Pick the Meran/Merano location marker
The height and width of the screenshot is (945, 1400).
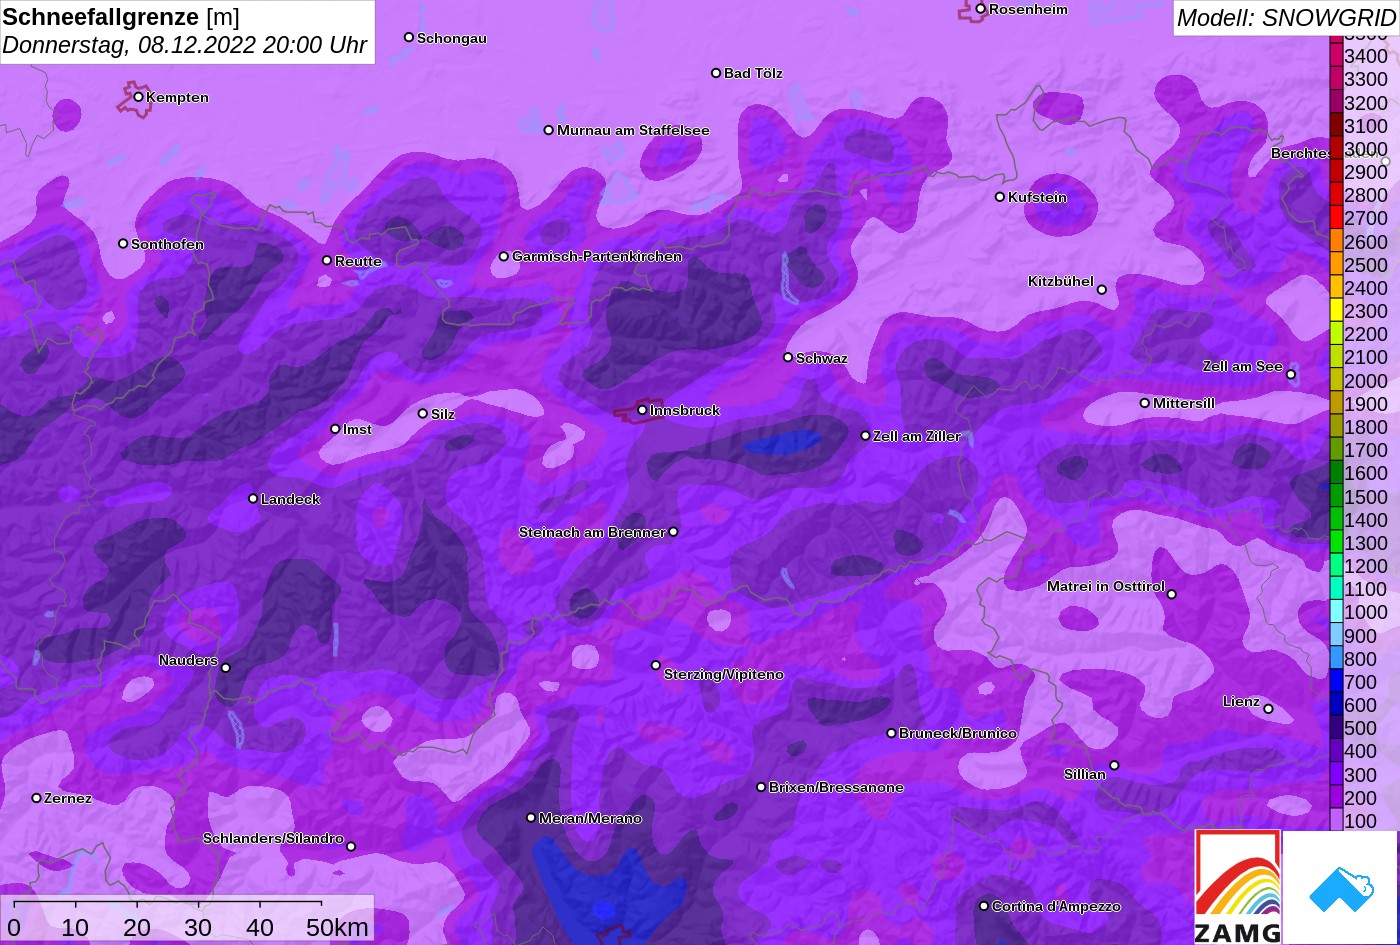click(x=531, y=818)
